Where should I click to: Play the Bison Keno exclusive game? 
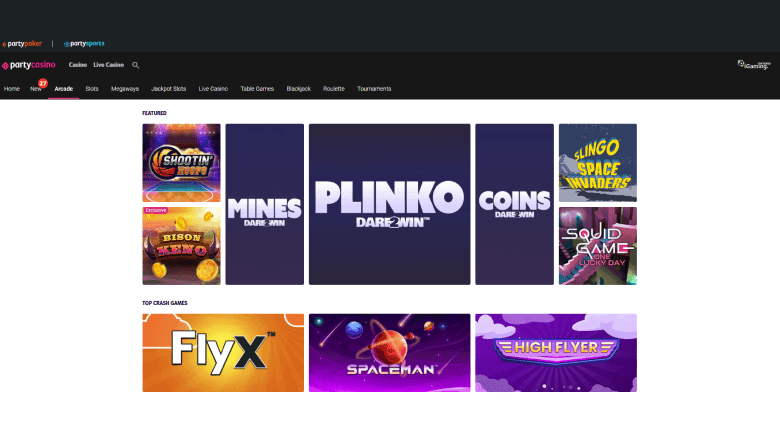181,246
